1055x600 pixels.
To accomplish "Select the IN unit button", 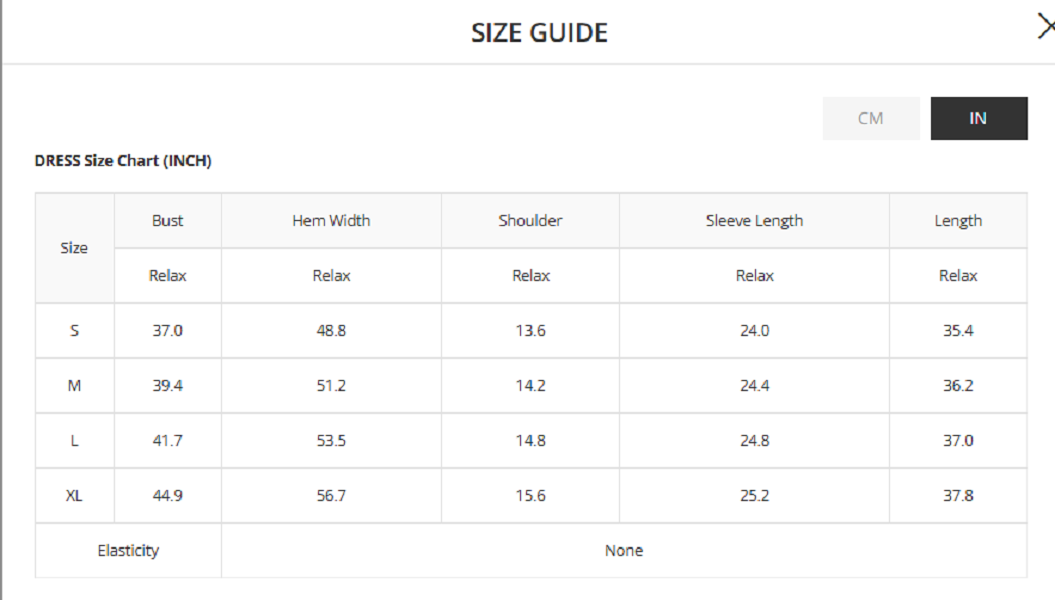I will tap(978, 118).
